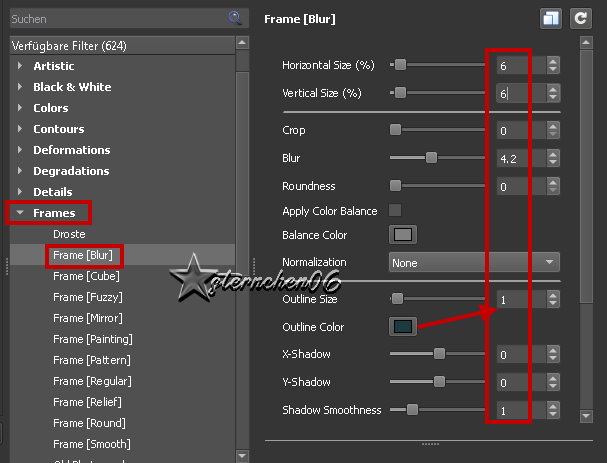Open the Normalization dropdown
607x463 pixels.
(474, 262)
